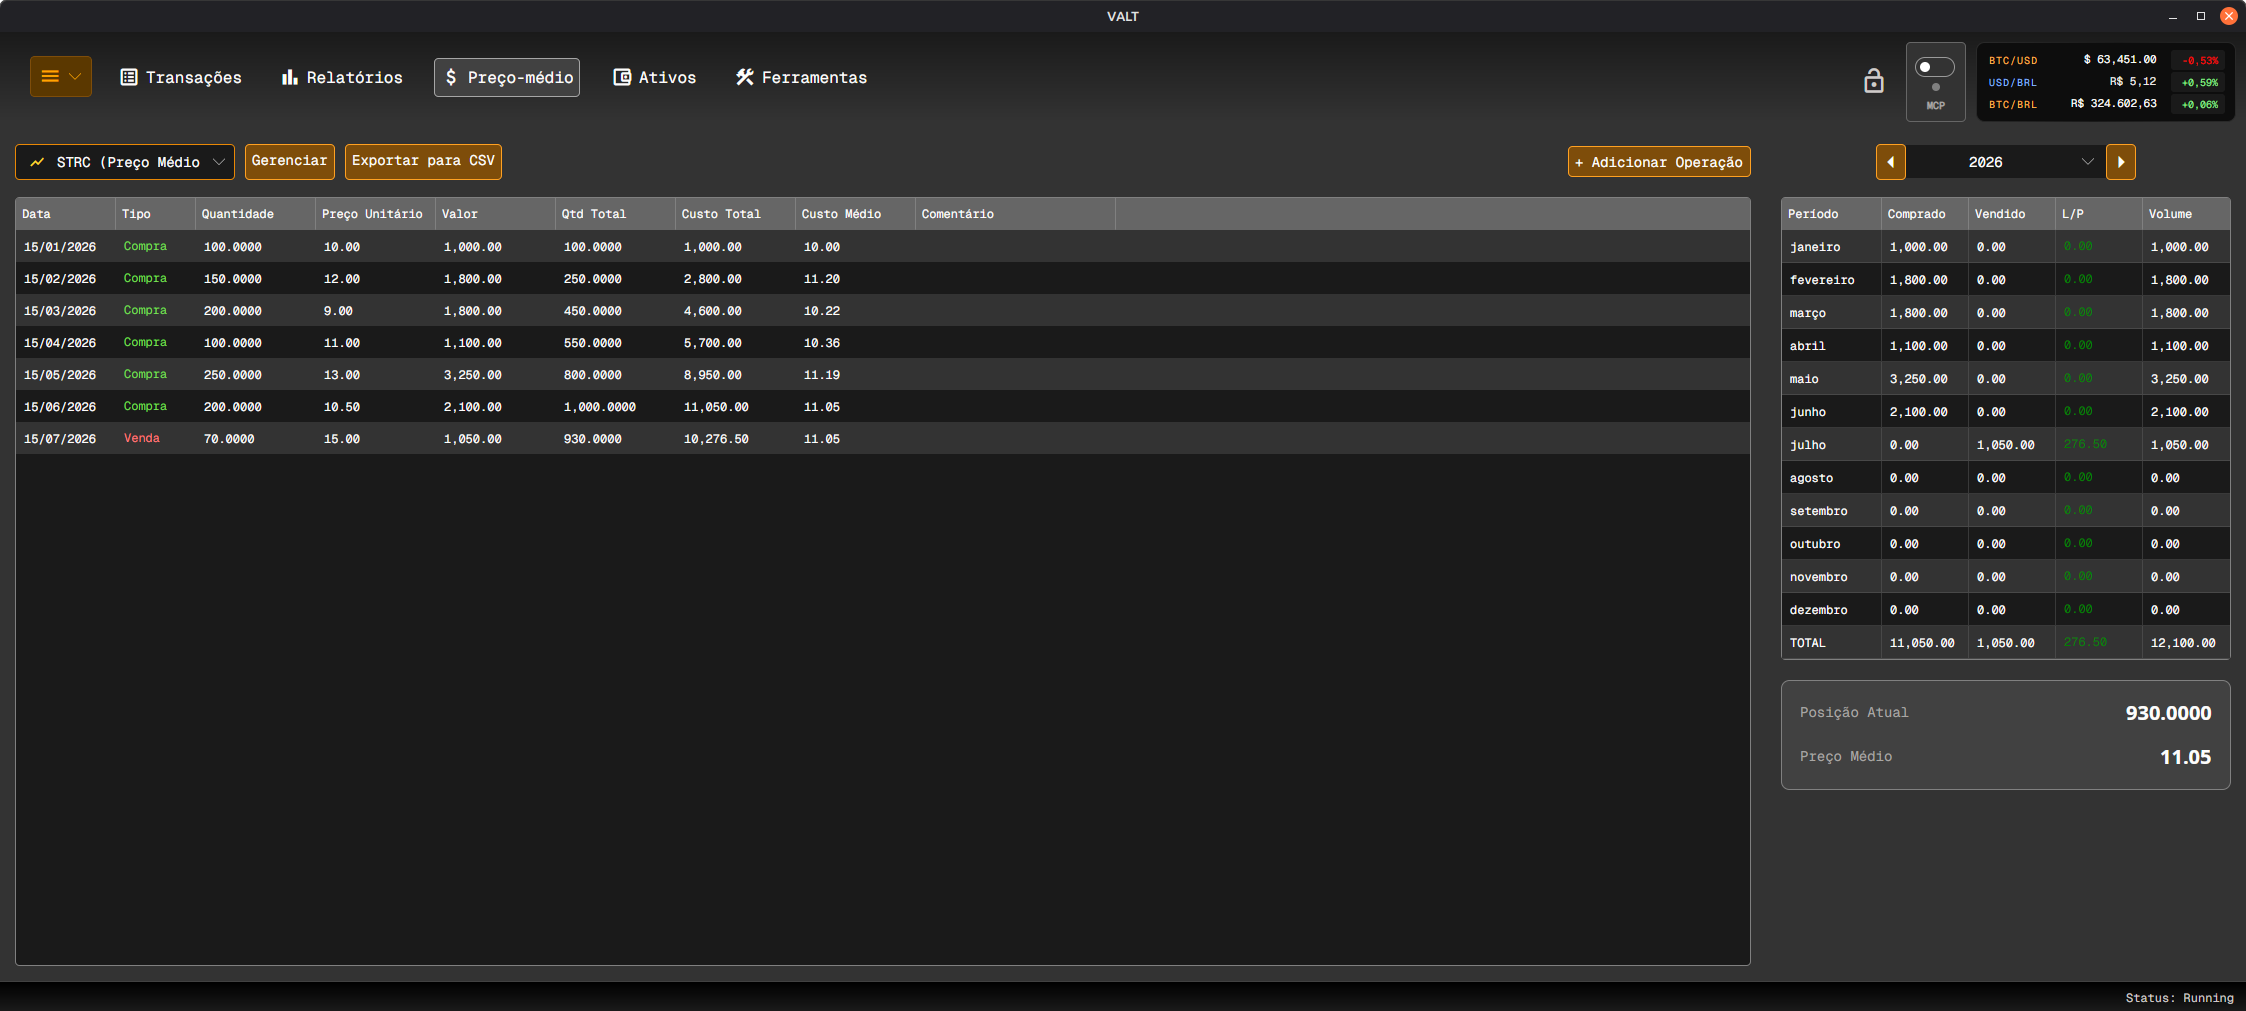Click the padlock lock icon
Viewport: 2246px width, 1011px height.
coord(1873,81)
